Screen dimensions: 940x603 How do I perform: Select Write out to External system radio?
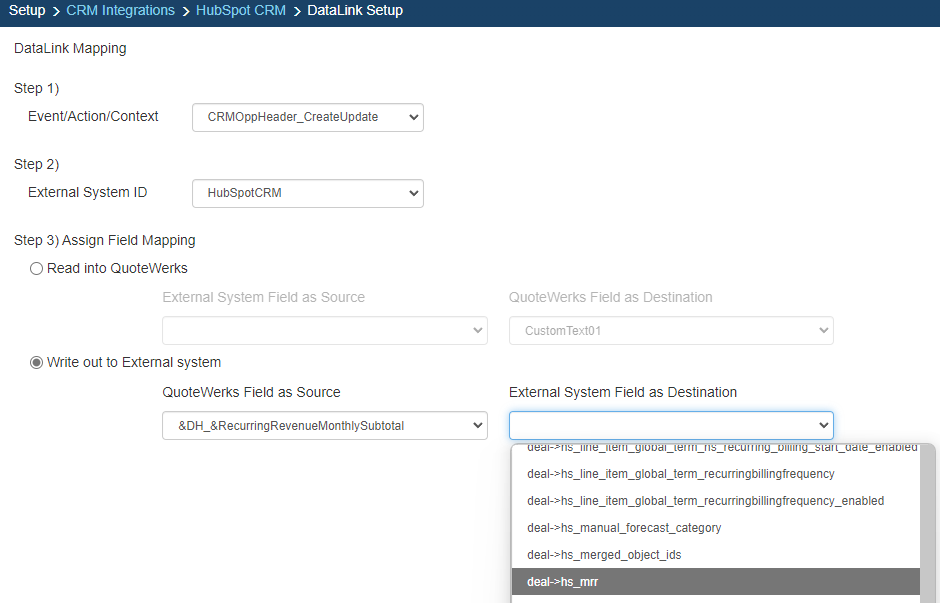[37, 362]
